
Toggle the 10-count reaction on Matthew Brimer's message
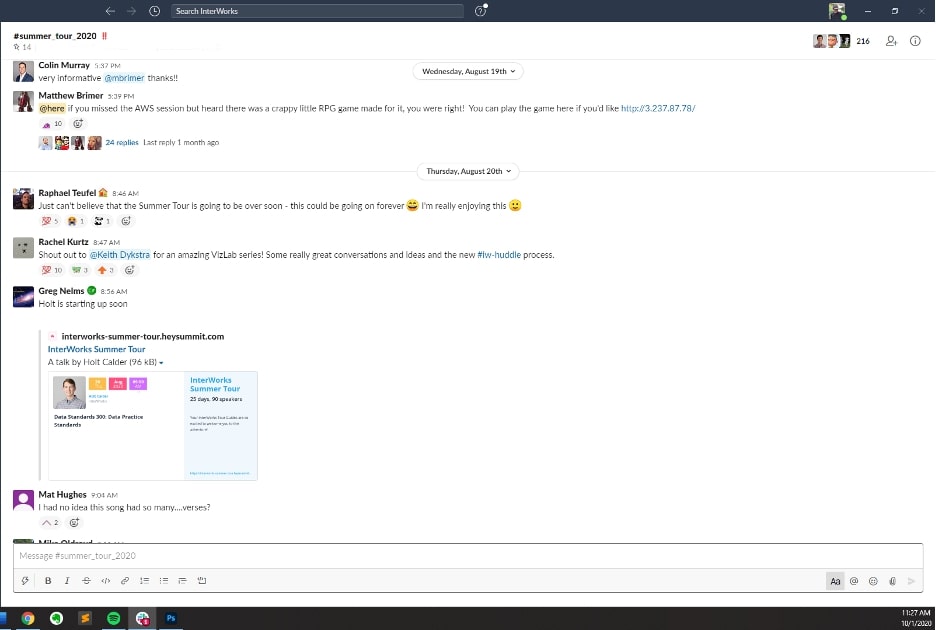pyautogui.click(x=52, y=124)
